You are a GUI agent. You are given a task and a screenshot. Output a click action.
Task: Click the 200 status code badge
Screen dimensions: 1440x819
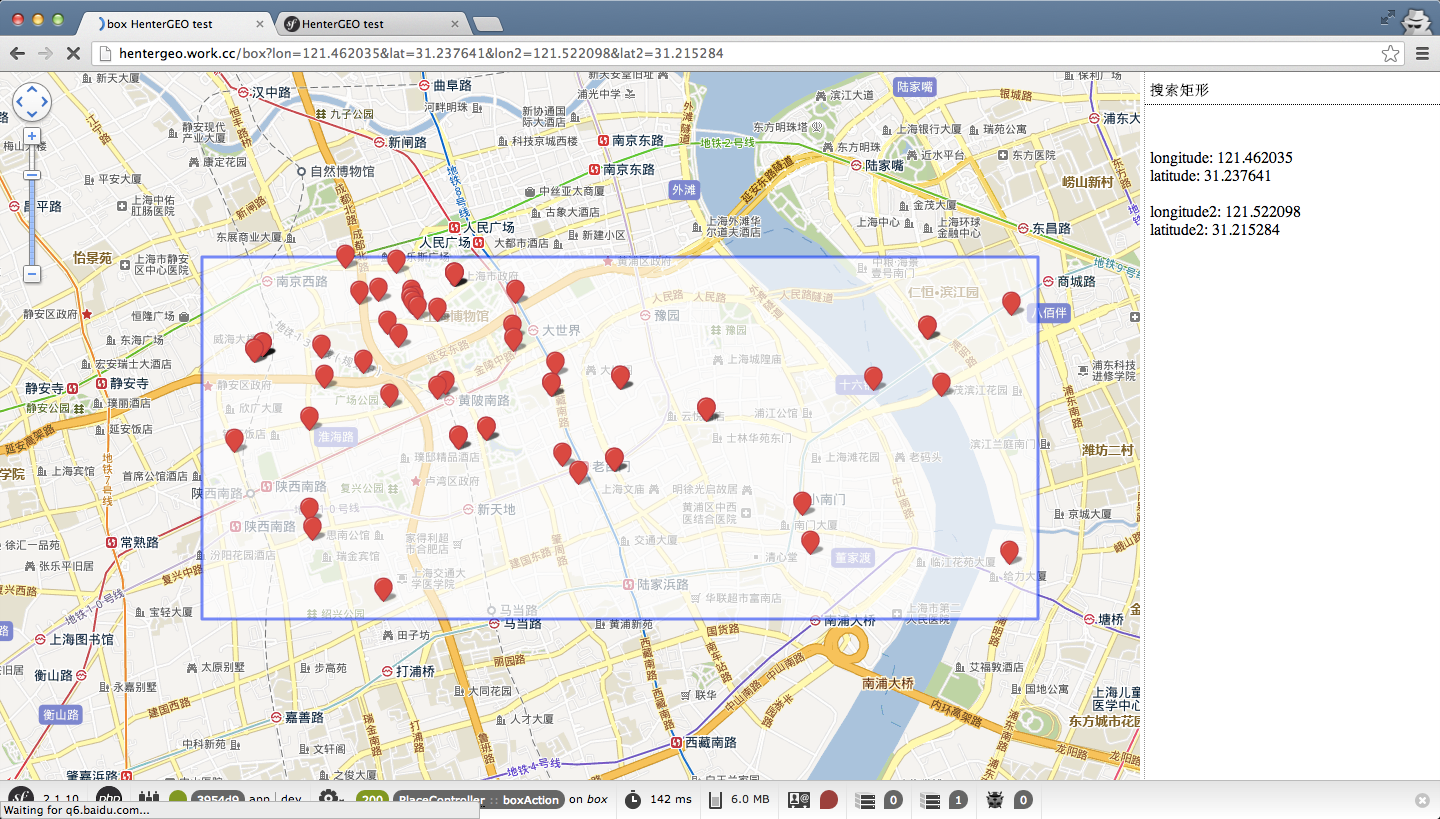pyautogui.click(x=372, y=799)
